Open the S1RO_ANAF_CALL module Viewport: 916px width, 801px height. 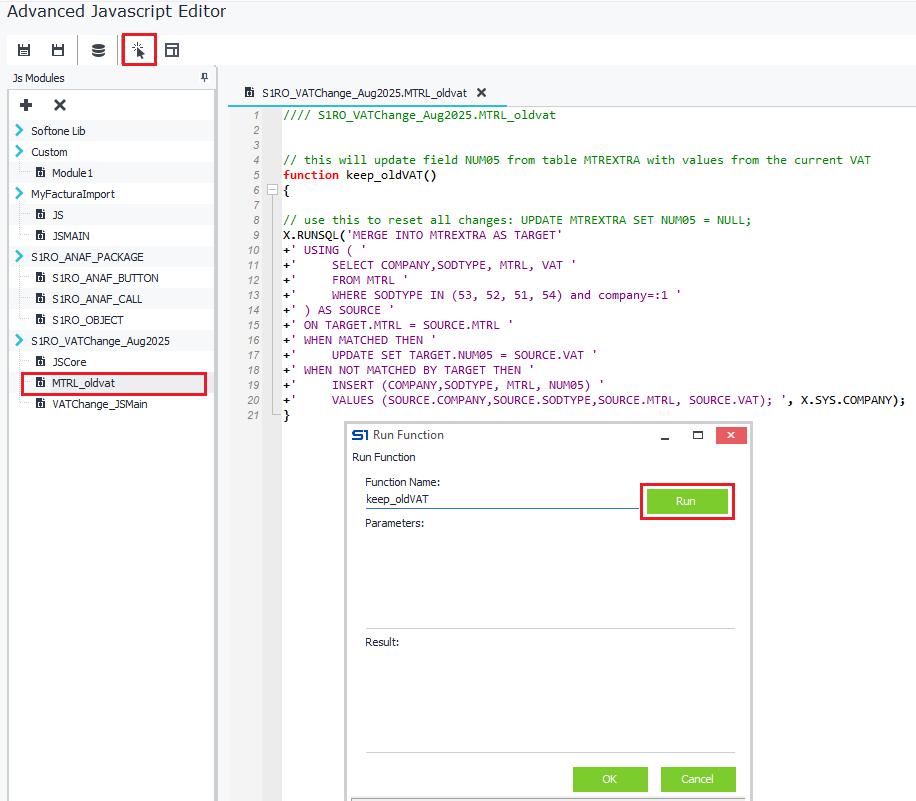pyautogui.click(x=97, y=299)
